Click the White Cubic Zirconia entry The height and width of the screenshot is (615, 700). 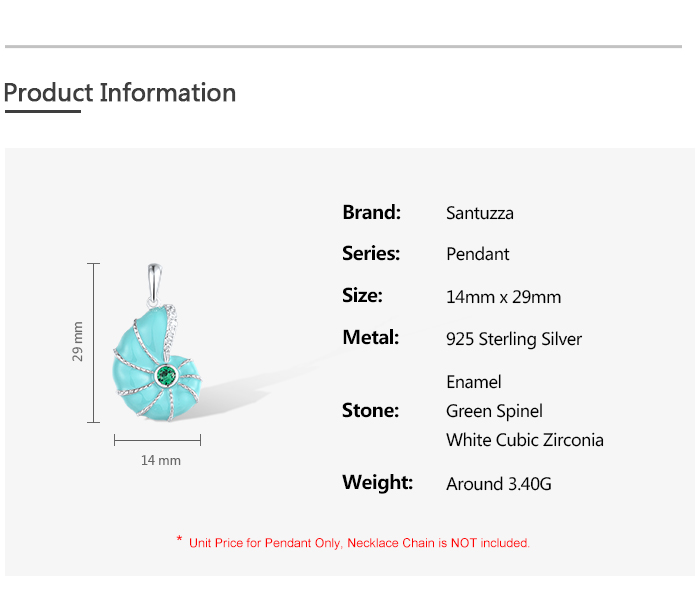click(525, 440)
